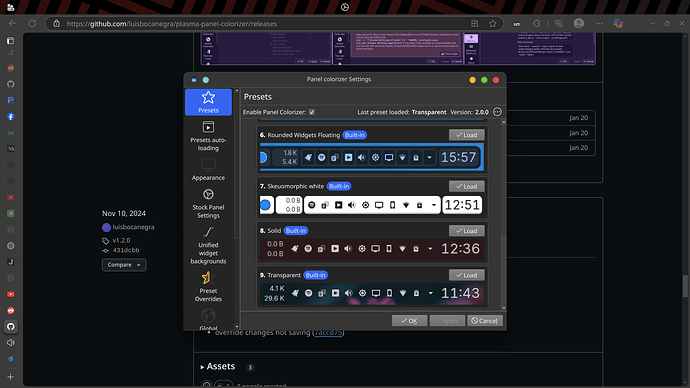Viewport: 690px width, 388px height.
Task: Load the Skeuomorphic white preset
Action: [x=466, y=186]
